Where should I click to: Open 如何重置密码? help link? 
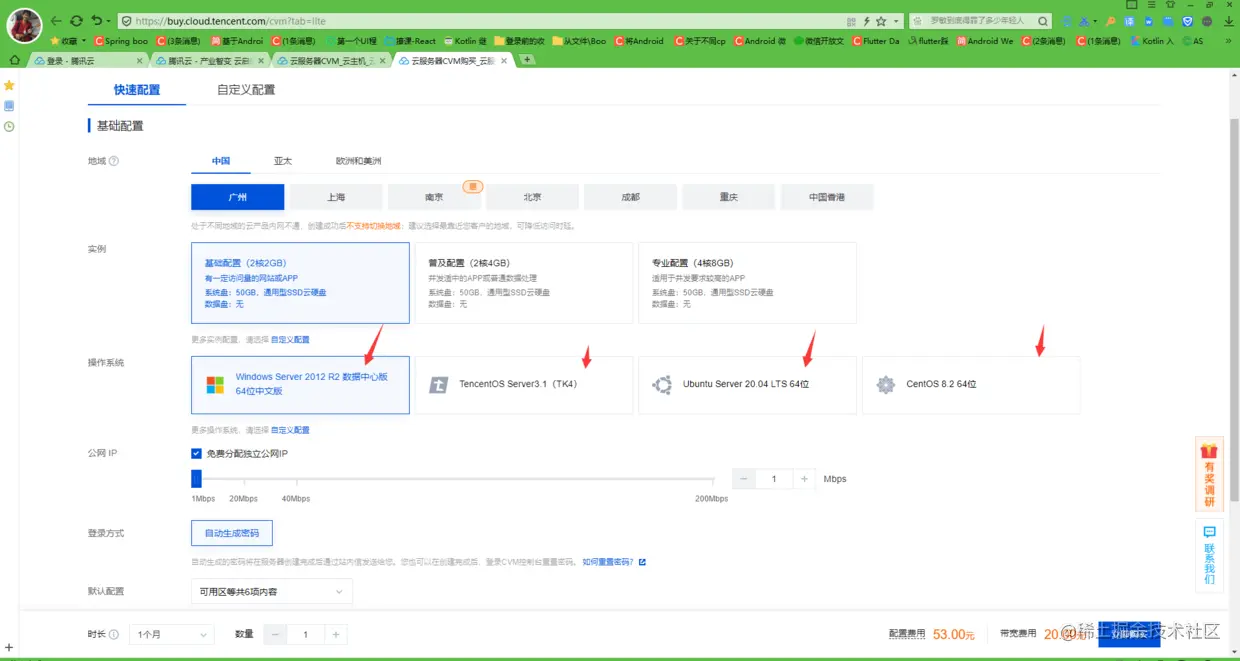pyautogui.click(x=608, y=562)
